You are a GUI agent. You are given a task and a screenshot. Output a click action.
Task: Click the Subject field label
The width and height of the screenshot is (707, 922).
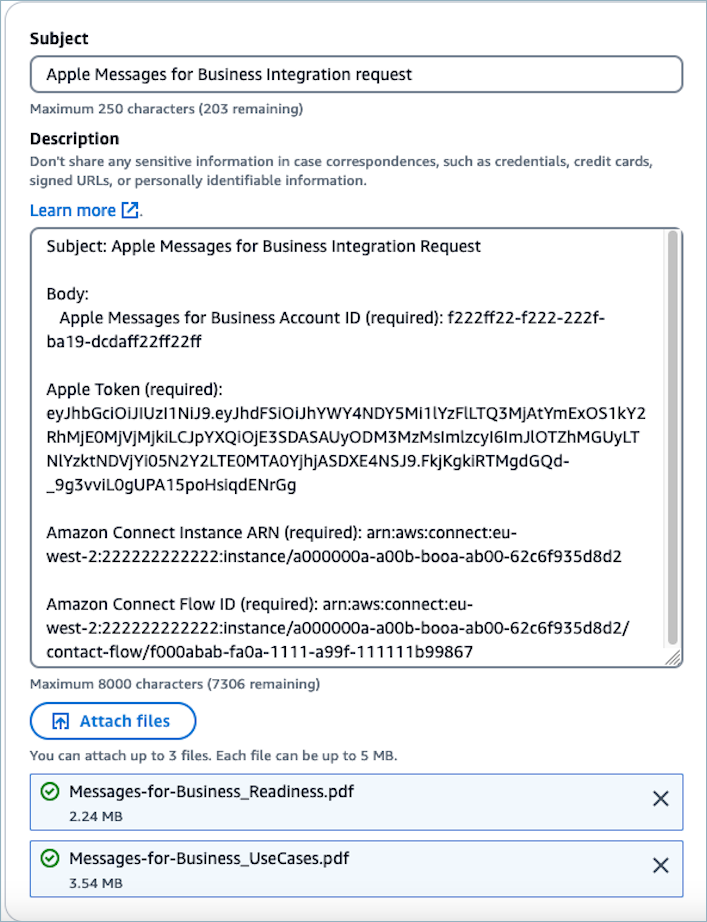point(59,38)
